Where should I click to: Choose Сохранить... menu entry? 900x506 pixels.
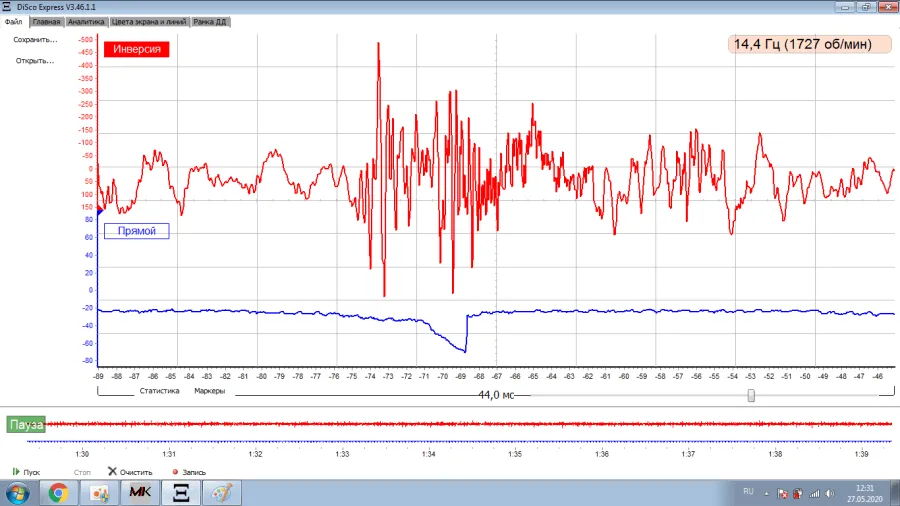click(x=36, y=40)
